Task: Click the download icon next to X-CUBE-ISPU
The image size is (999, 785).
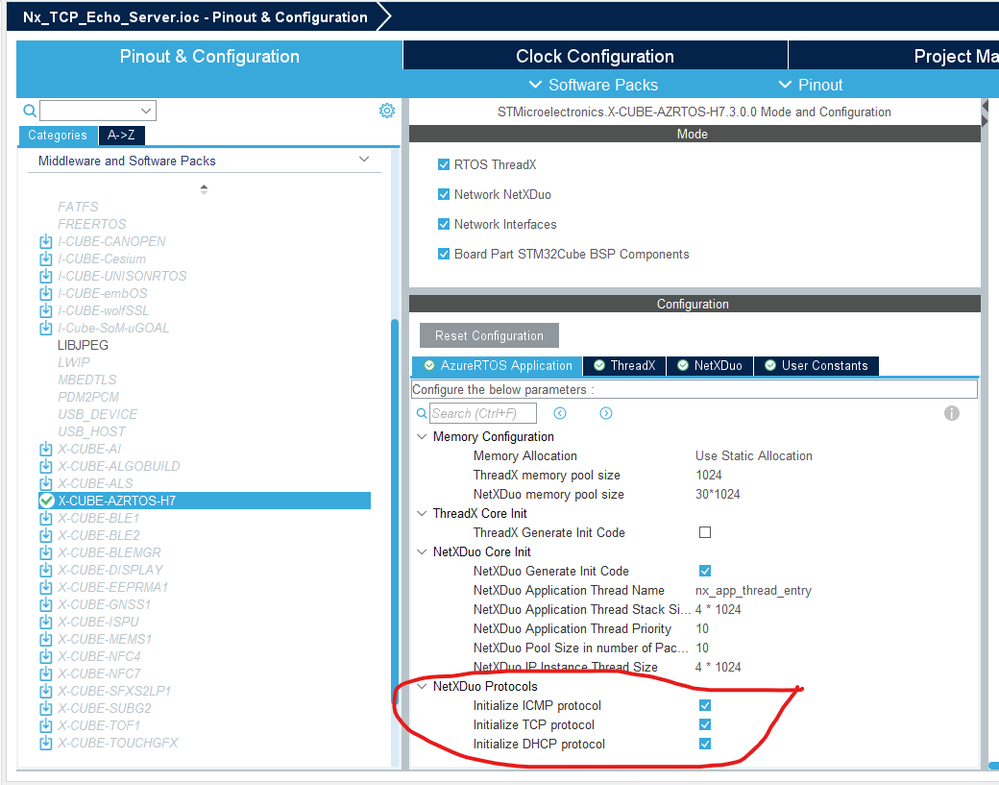Action: coord(46,622)
